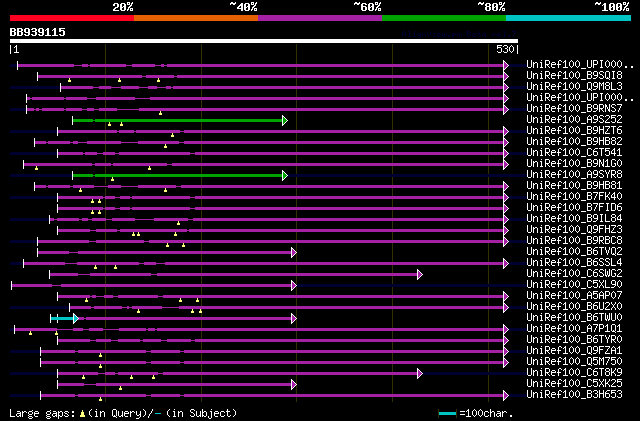Select the BB939115 query name label
This screenshot has width=640, height=421.
38,32
